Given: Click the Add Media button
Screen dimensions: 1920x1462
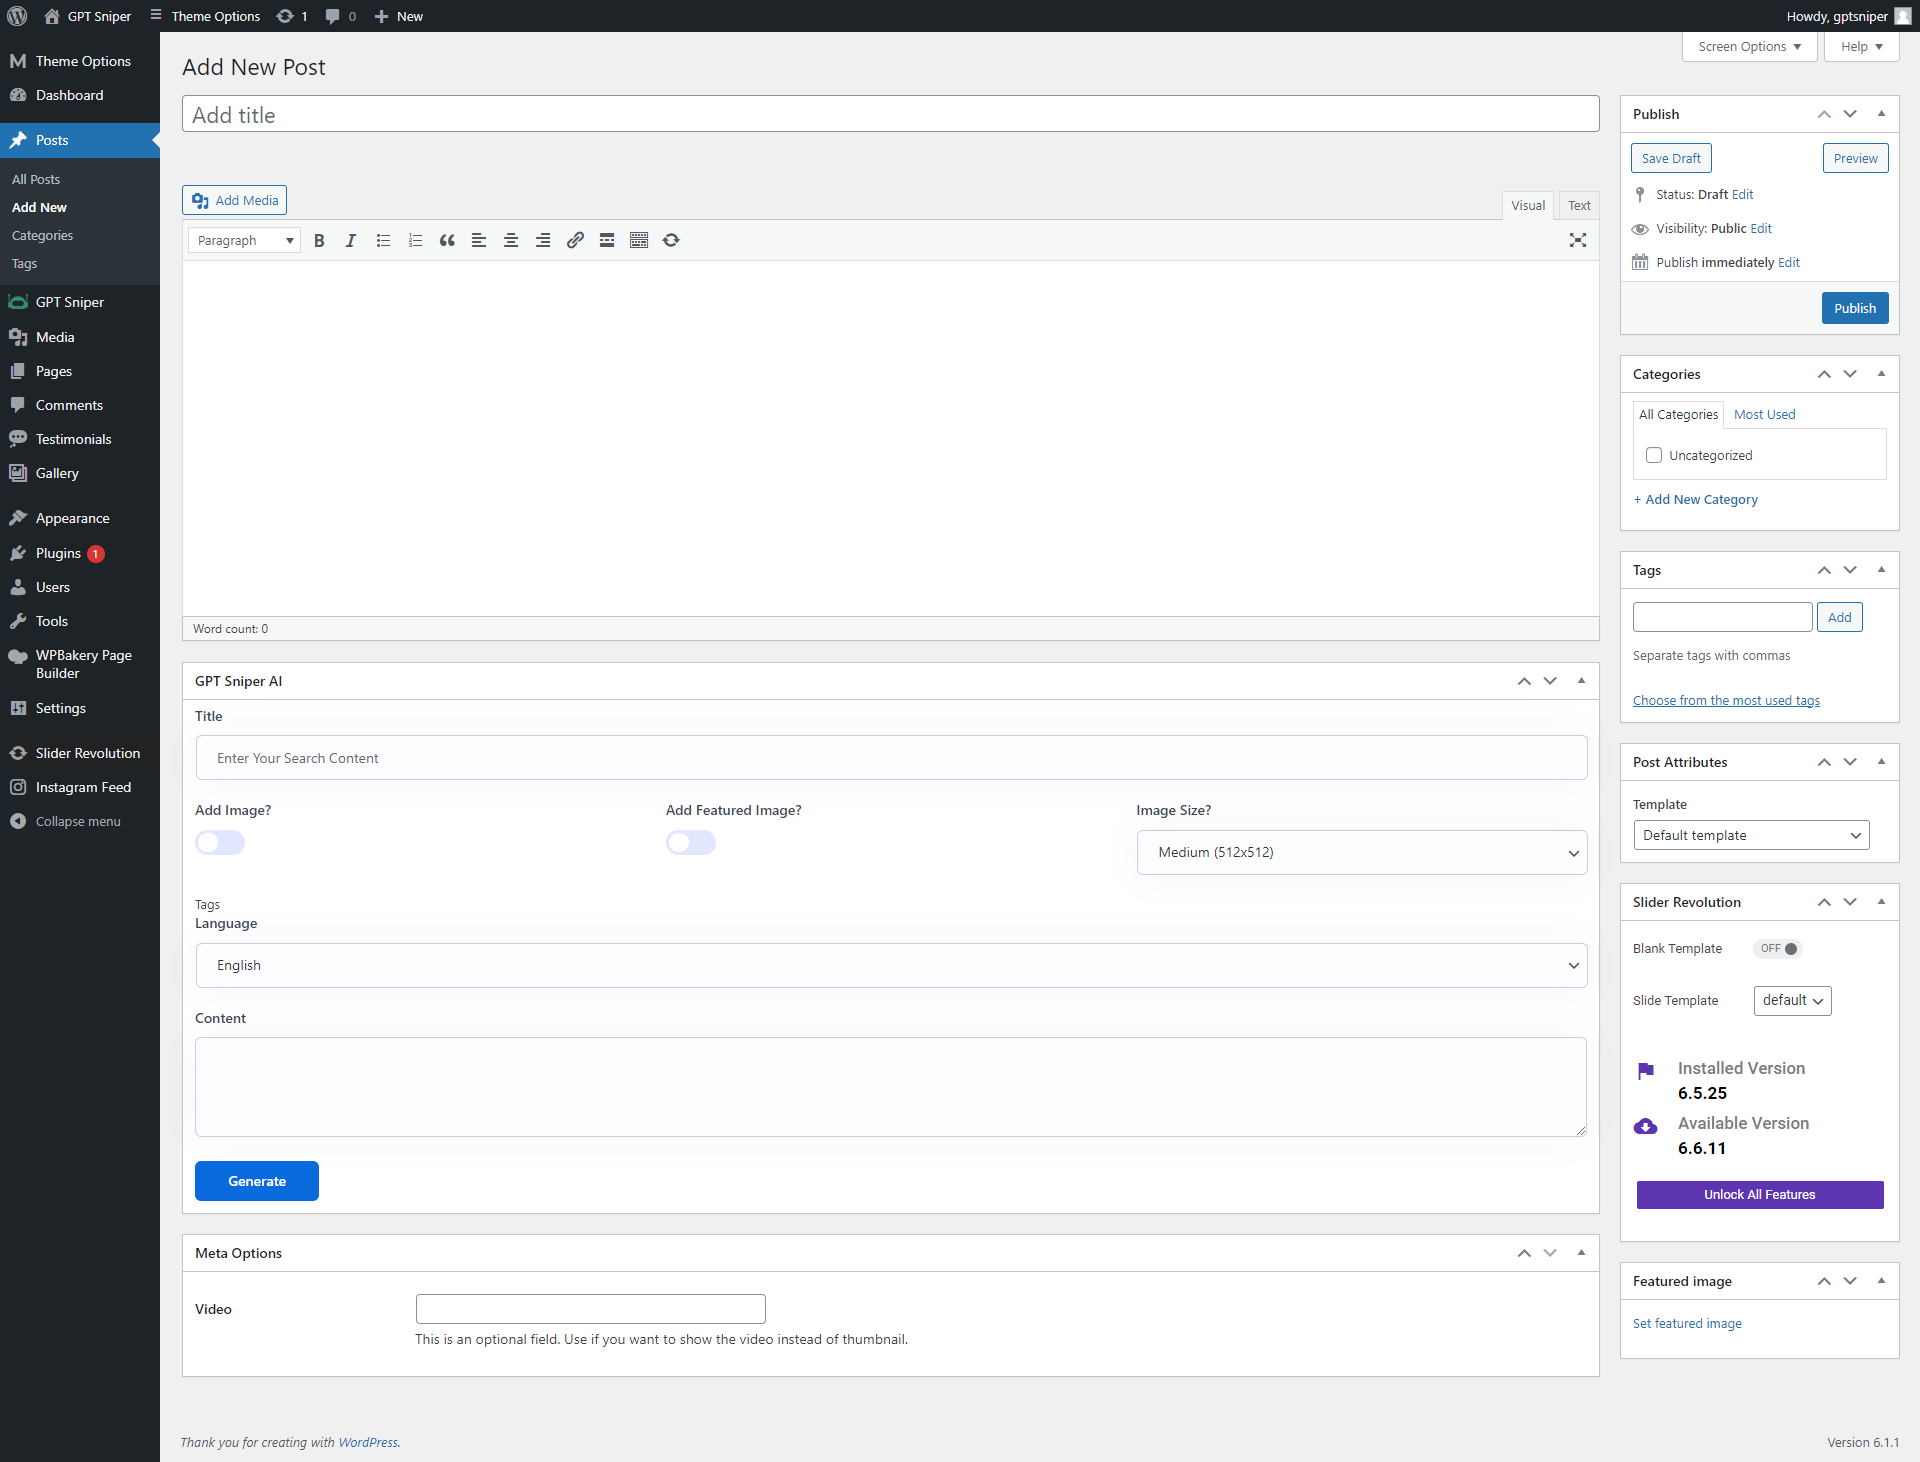Looking at the screenshot, I should click(x=235, y=200).
